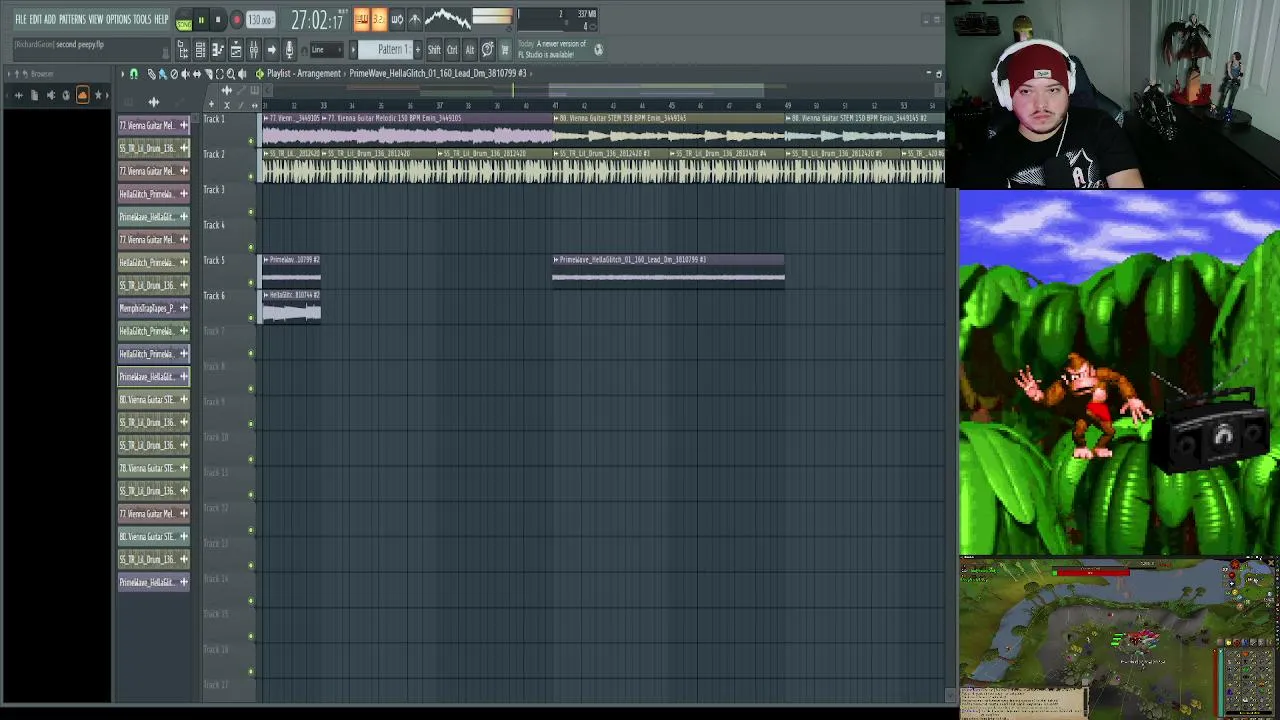Stop playback with the stop button
The height and width of the screenshot is (720, 1280).
tap(218, 20)
